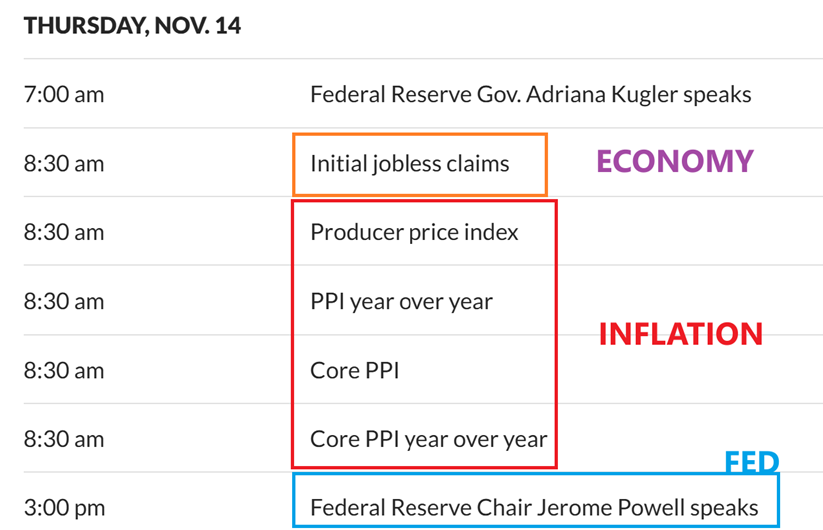823x530 pixels.
Task: Click 8:30 am next to PPI year over year
Action: click(x=64, y=301)
